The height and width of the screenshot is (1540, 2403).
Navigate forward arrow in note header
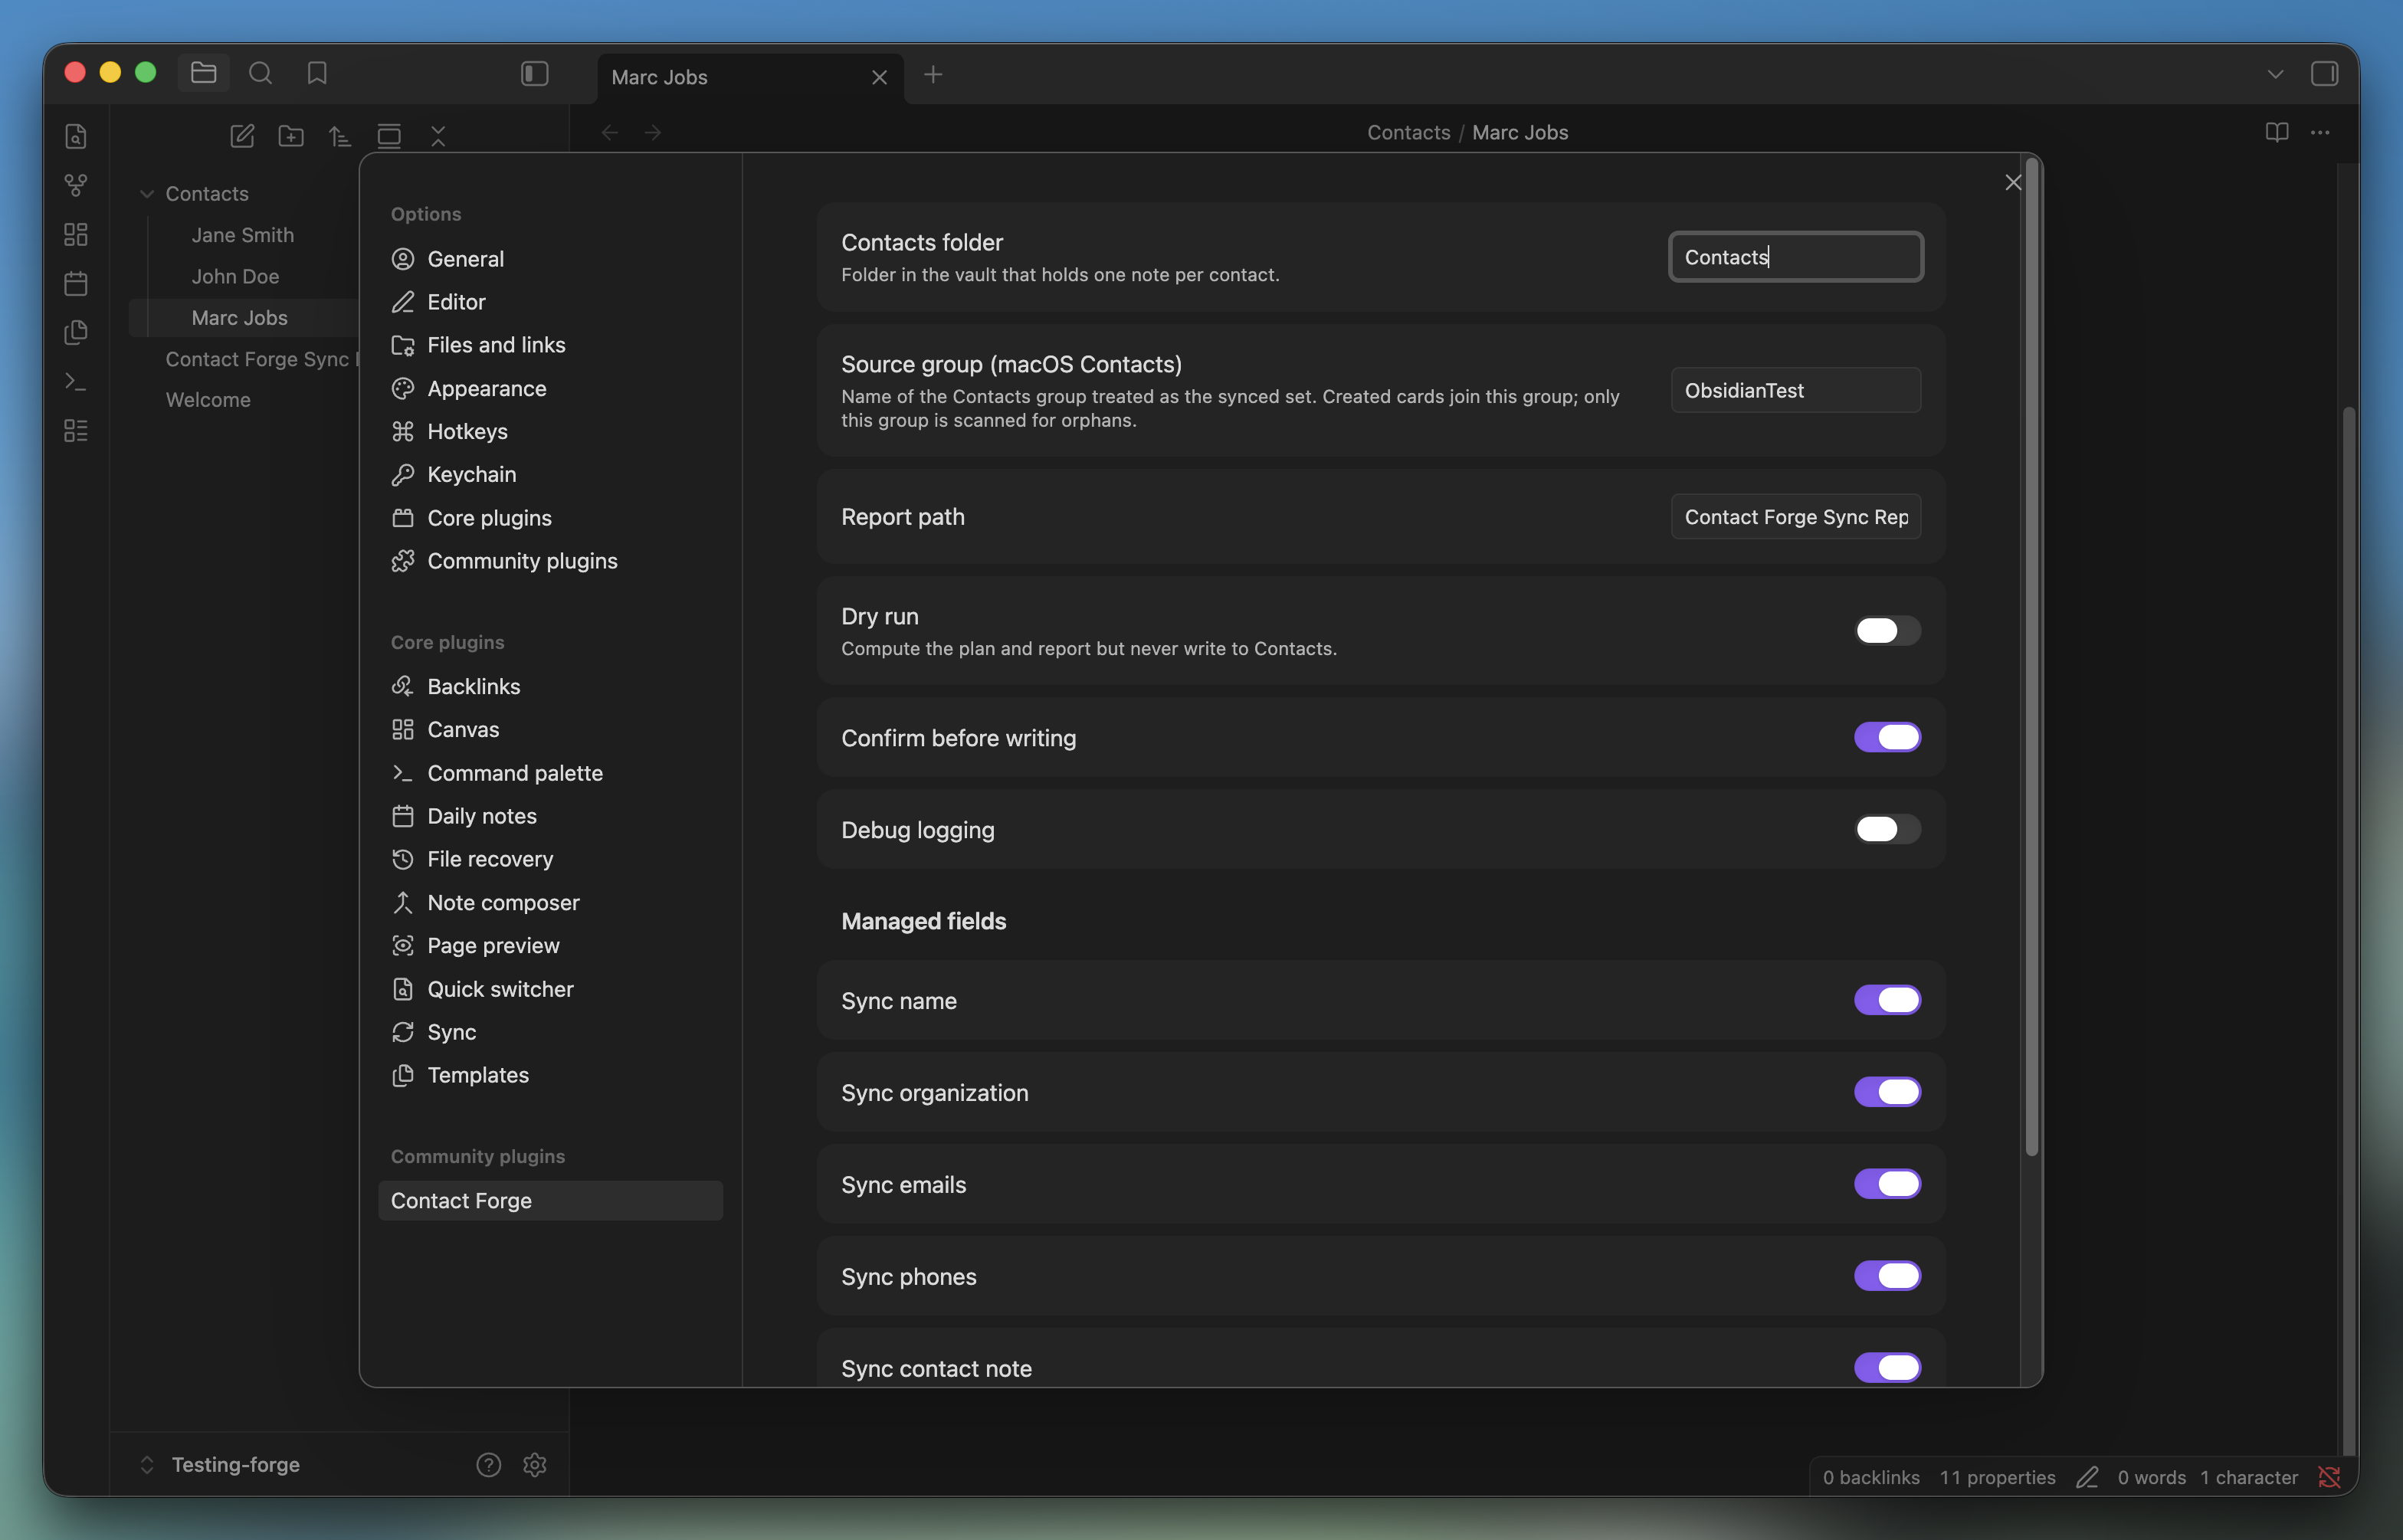click(653, 132)
